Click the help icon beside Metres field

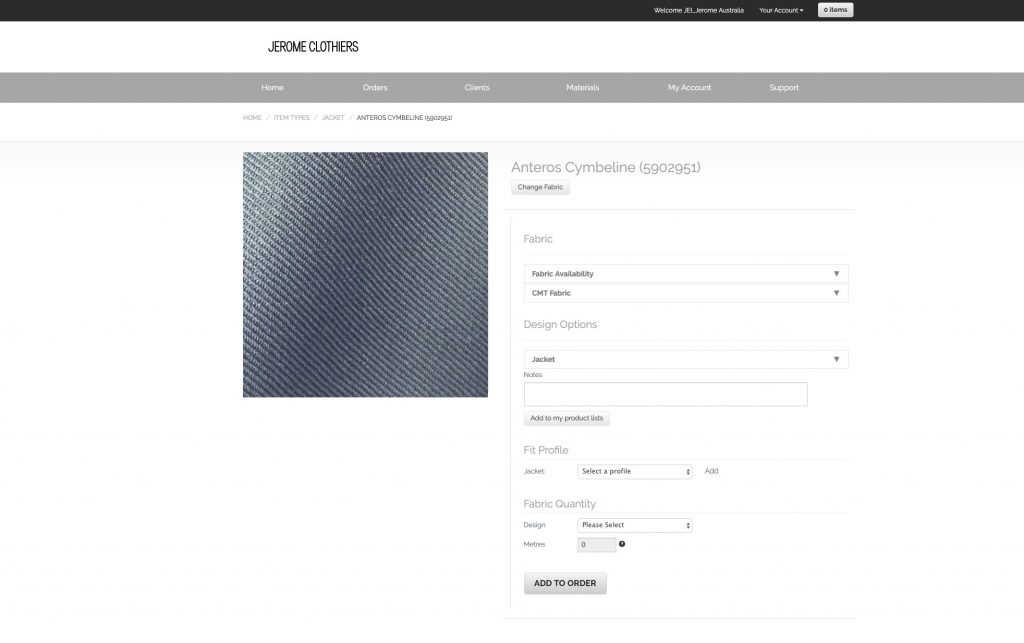pos(622,544)
